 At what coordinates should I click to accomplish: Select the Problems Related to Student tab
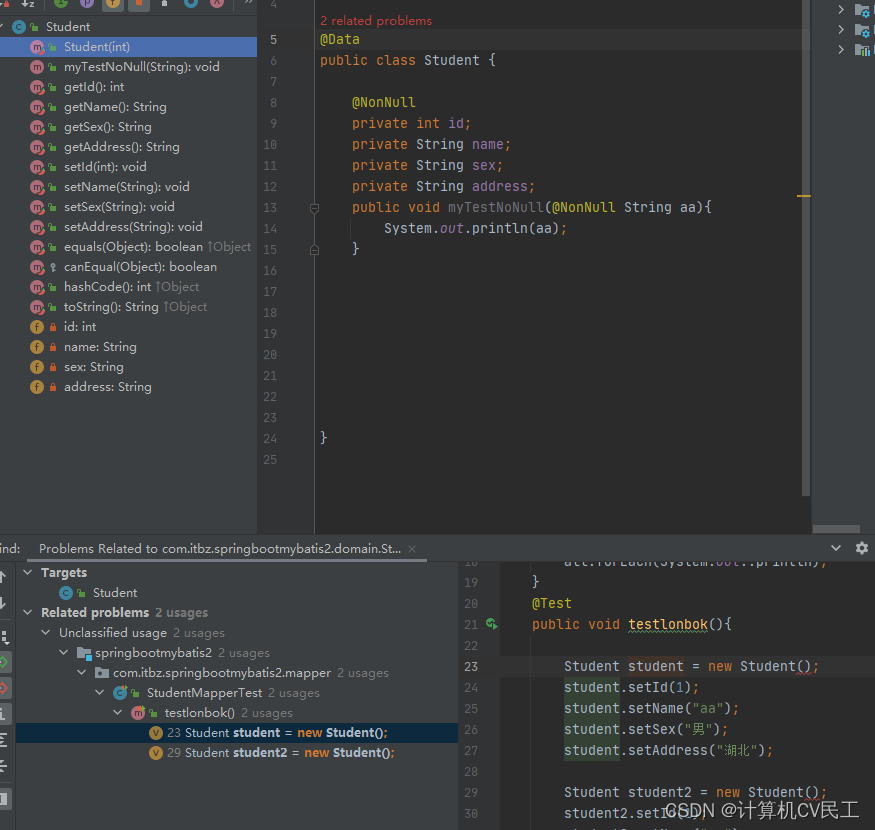(219, 549)
